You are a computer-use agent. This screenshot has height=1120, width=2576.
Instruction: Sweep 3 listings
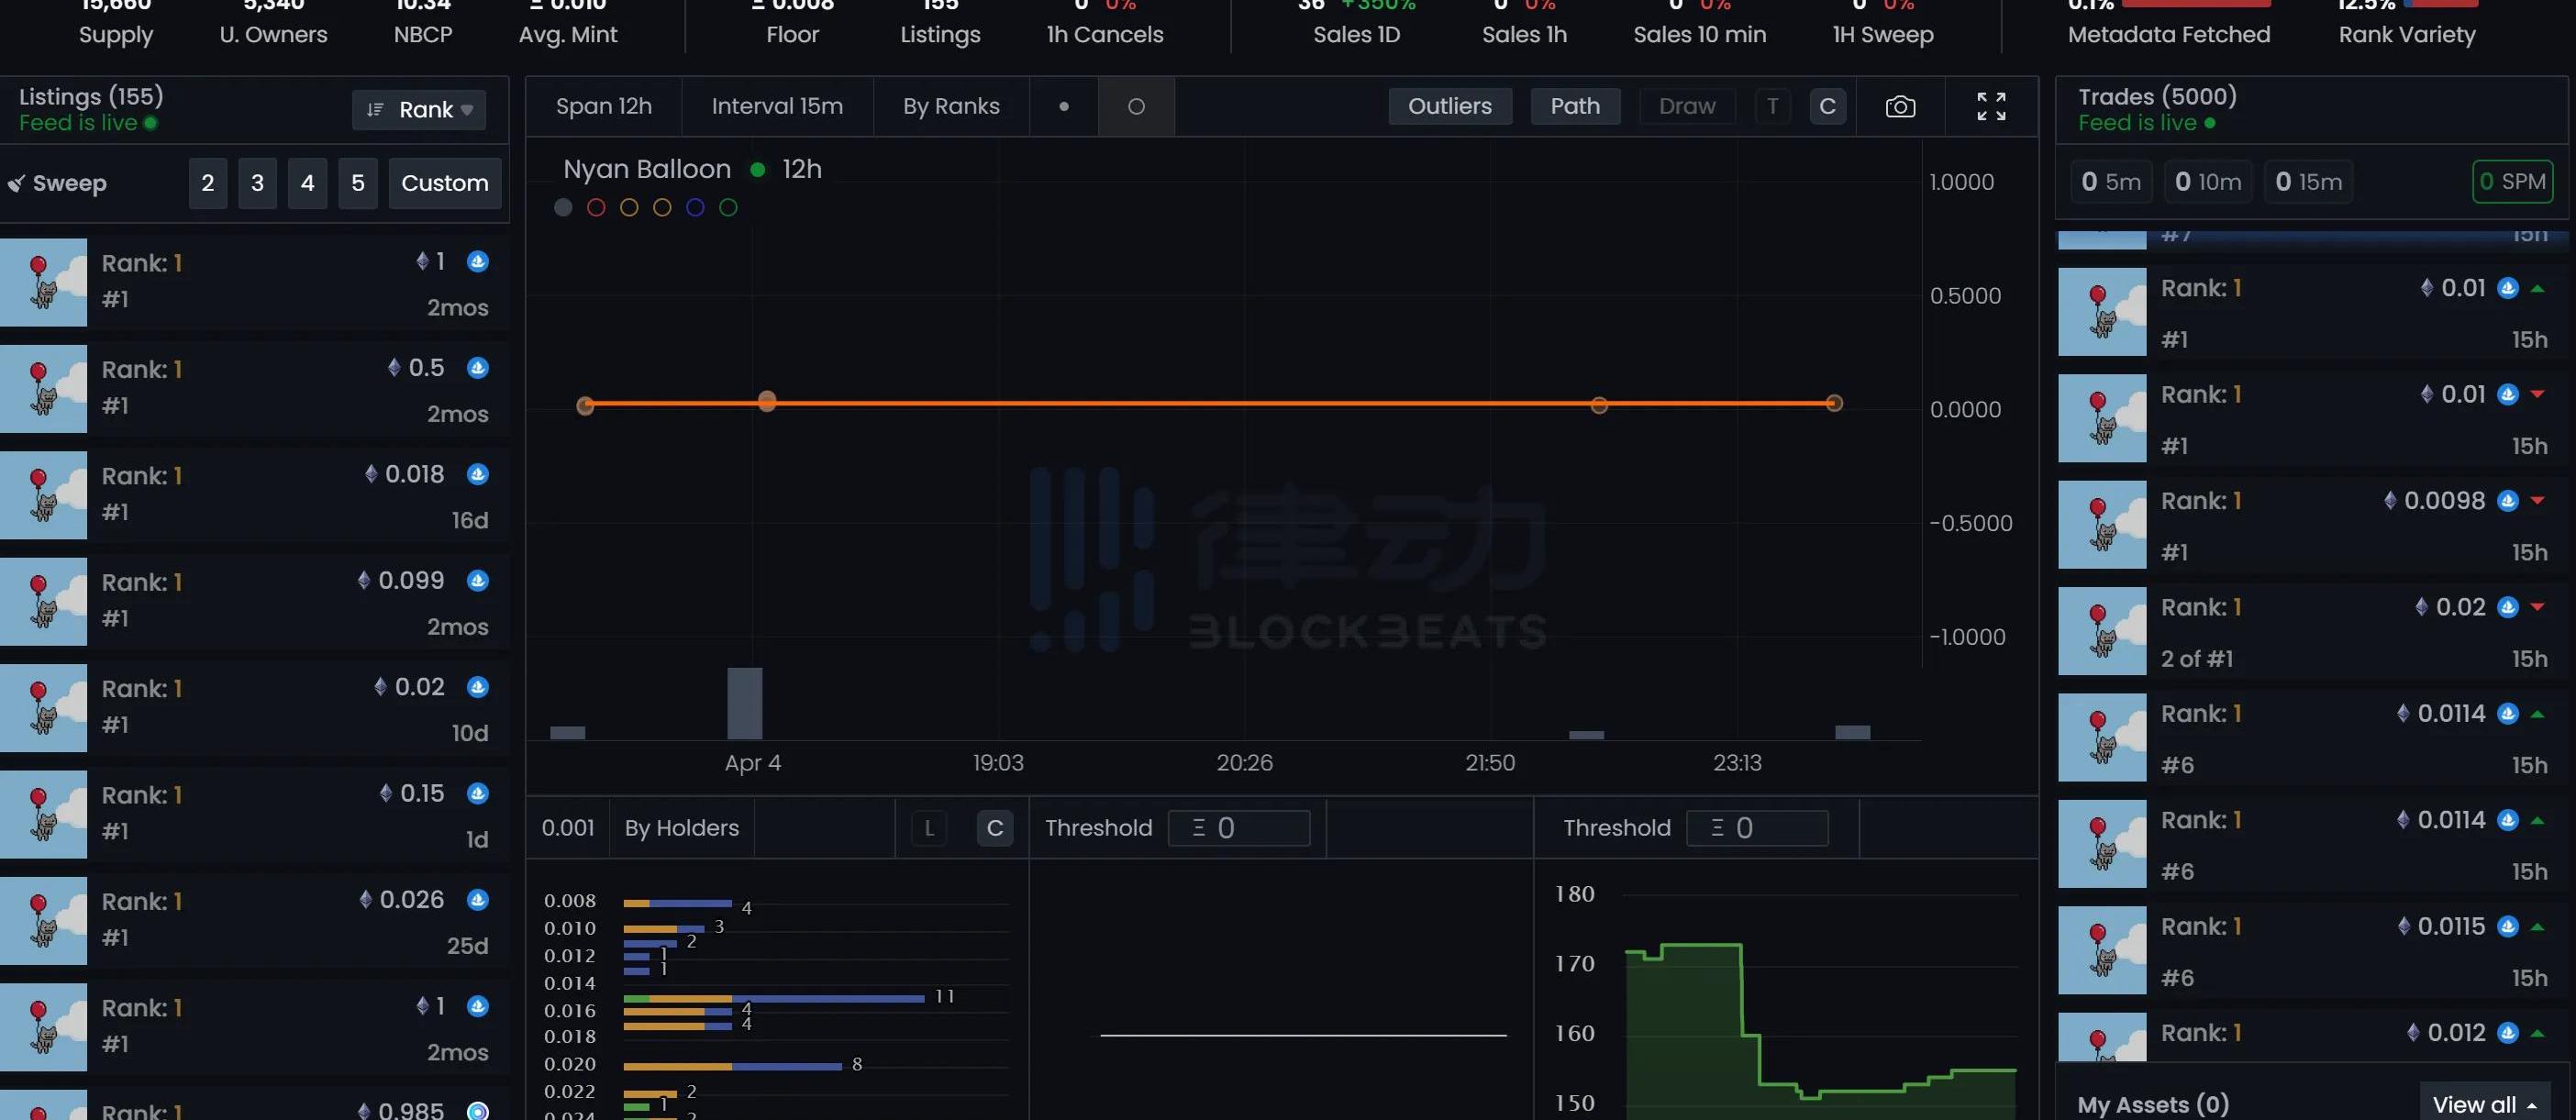258,183
